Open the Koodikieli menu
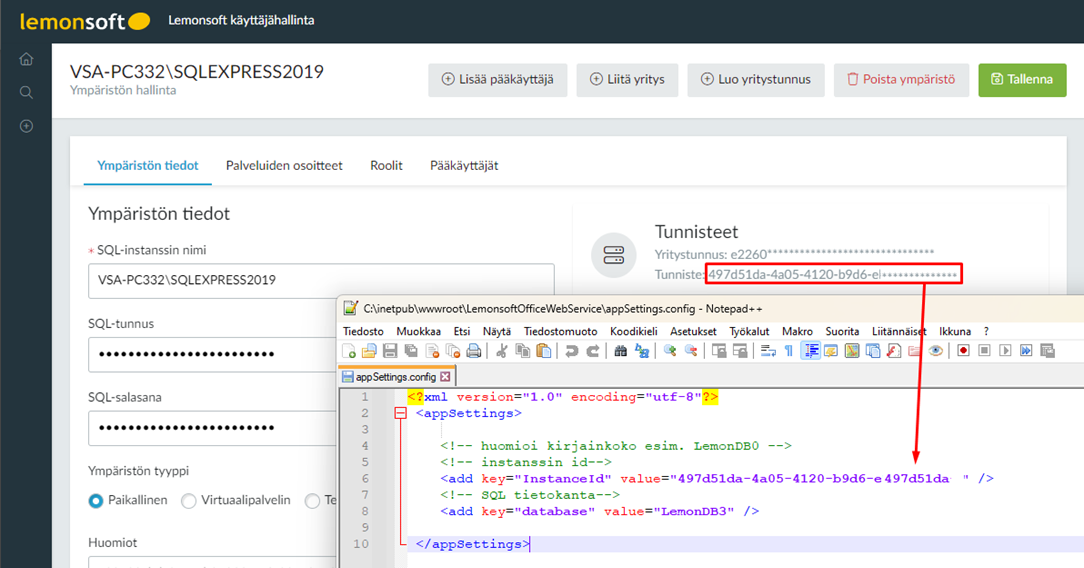This screenshot has width=1084, height=568. 633,332
